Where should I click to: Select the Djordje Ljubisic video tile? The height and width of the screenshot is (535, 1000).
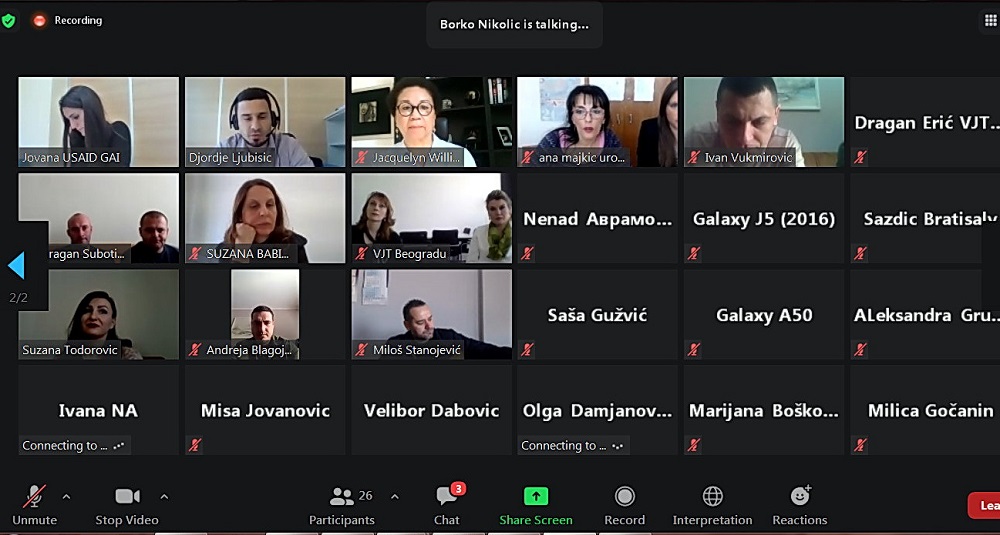pos(265,122)
